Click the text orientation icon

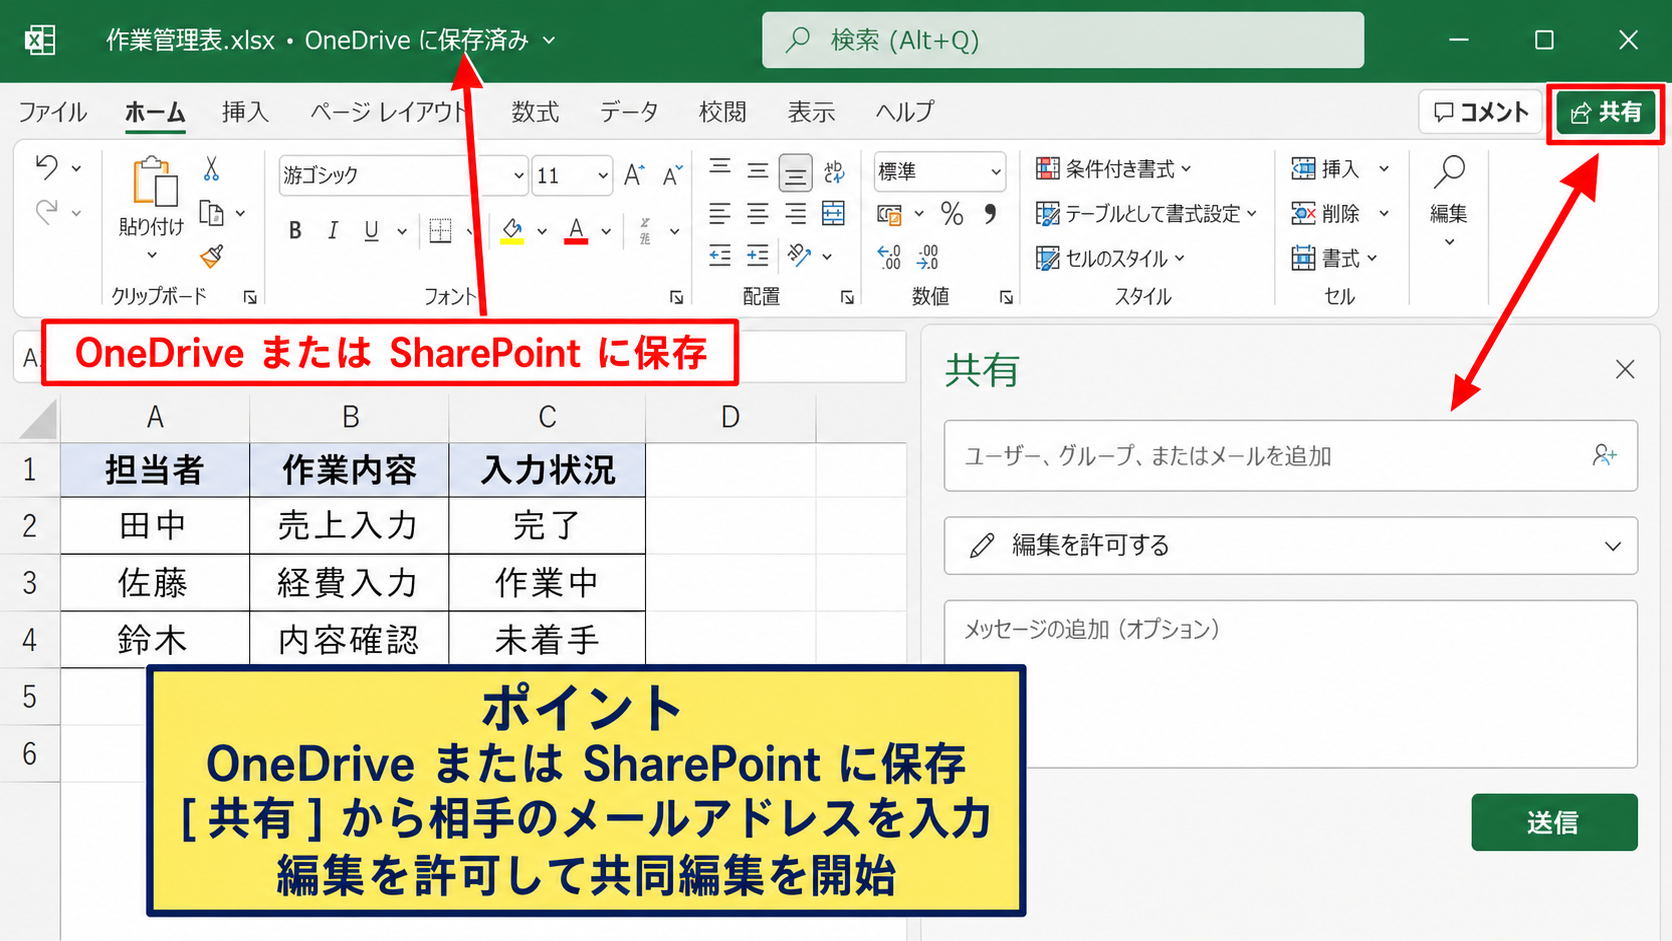pyautogui.click(x=799, y=256)
